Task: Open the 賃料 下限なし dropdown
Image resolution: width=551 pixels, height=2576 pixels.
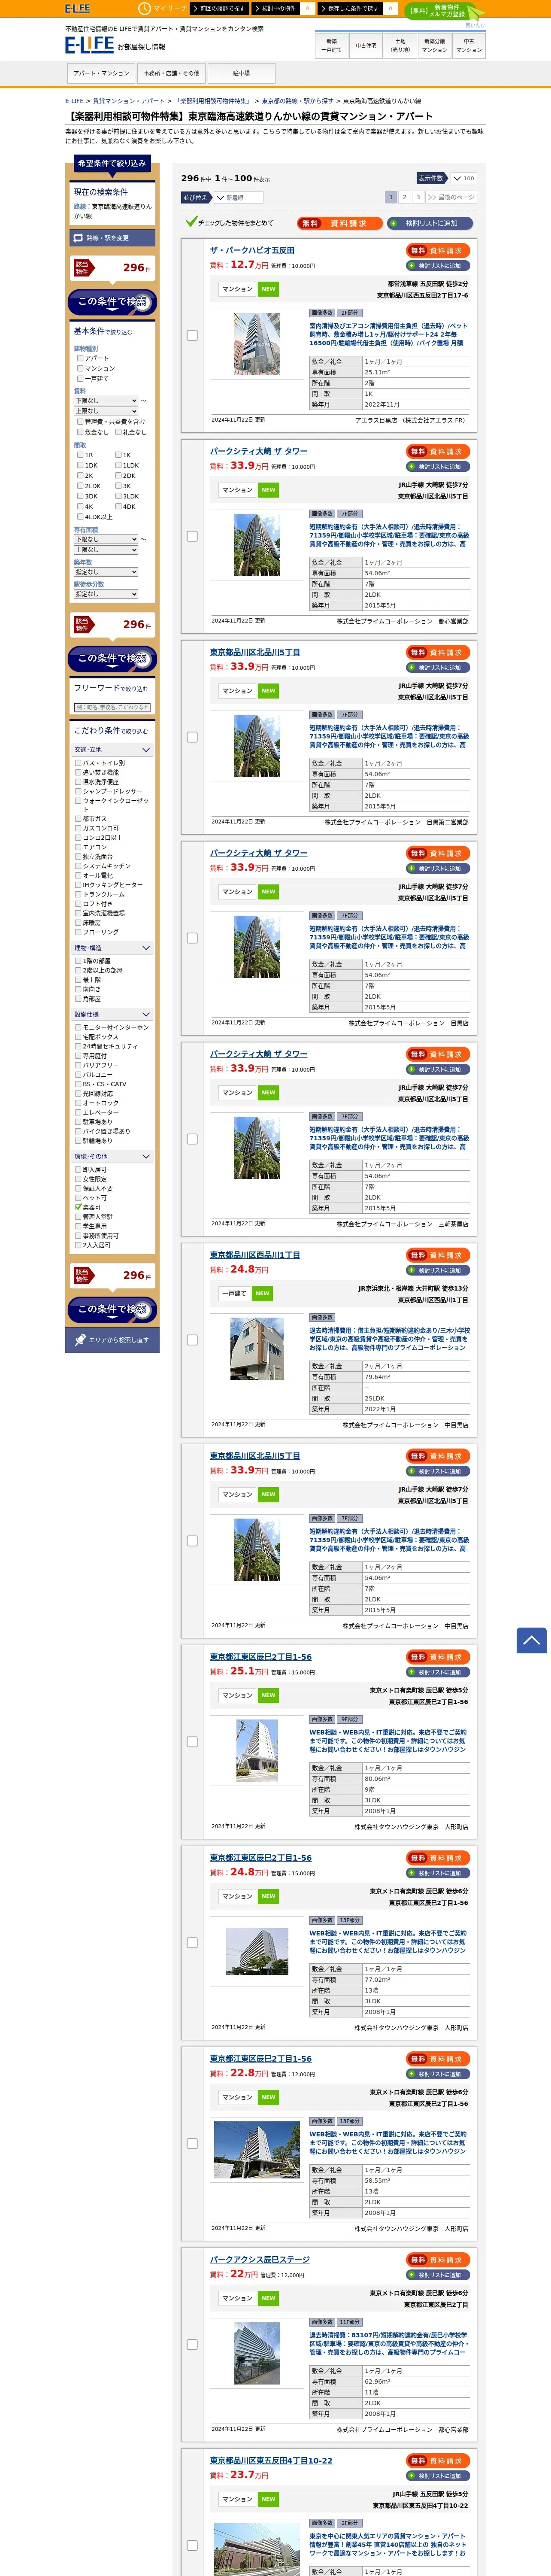Action: pos(106,401)
